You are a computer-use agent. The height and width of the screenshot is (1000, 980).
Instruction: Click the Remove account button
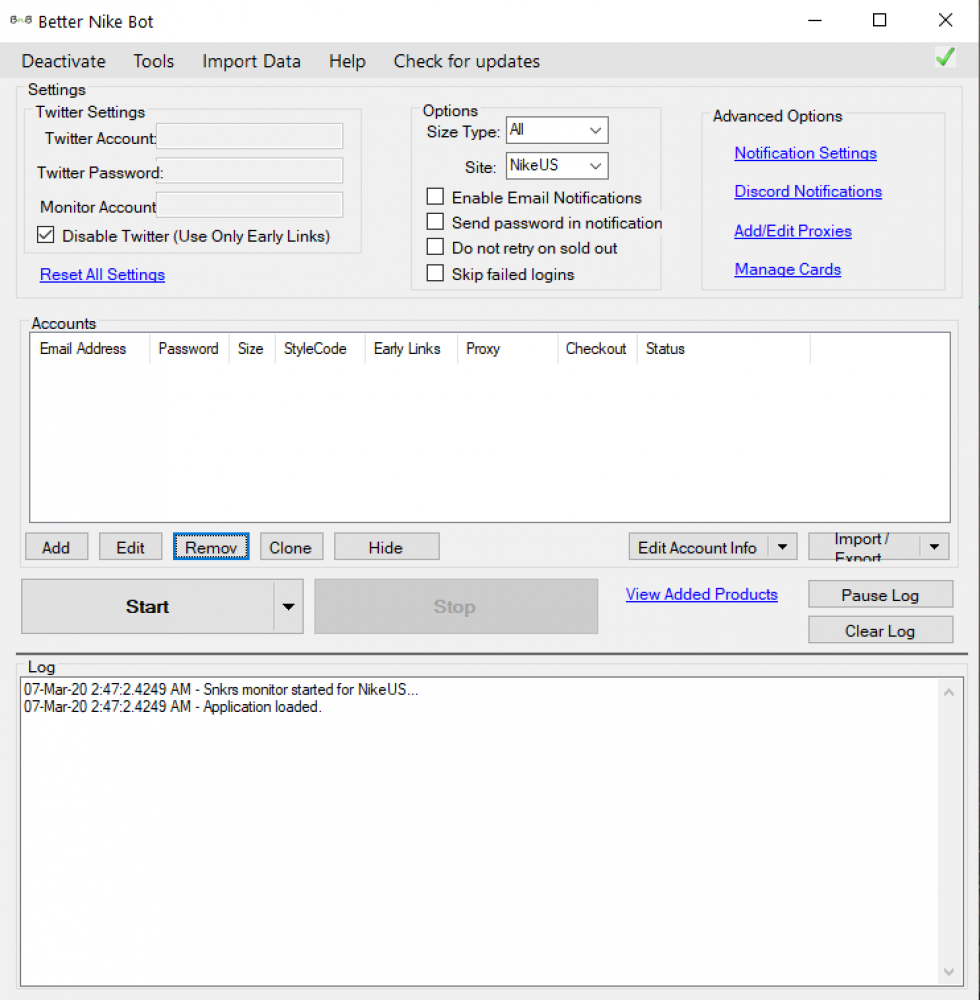211,547
